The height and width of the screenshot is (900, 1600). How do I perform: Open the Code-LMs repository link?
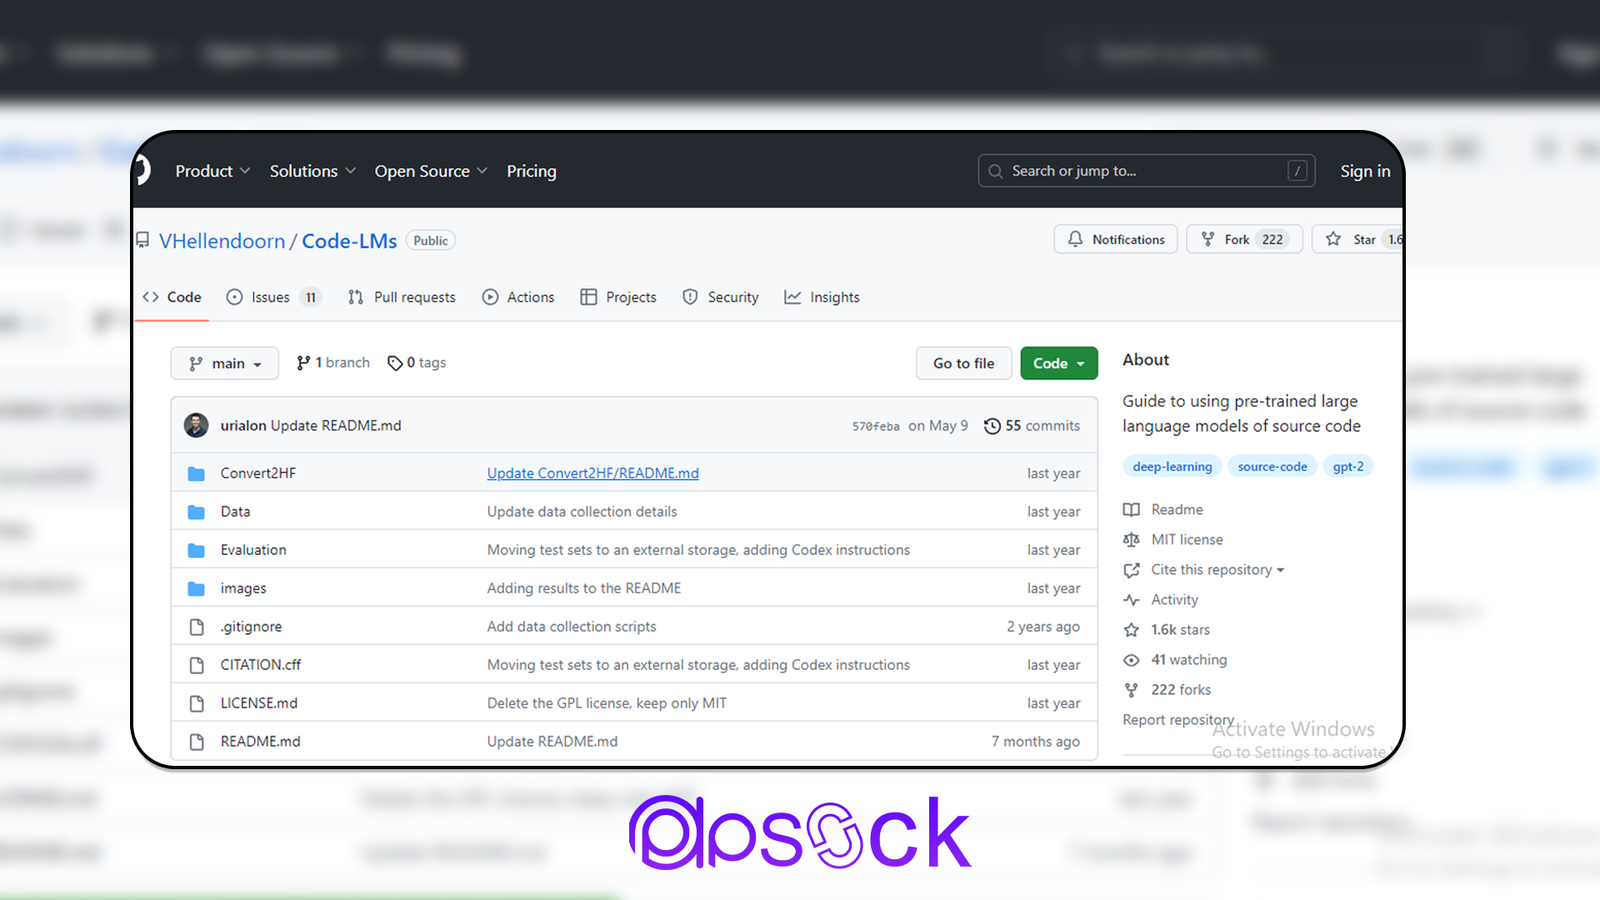[349, 241]
